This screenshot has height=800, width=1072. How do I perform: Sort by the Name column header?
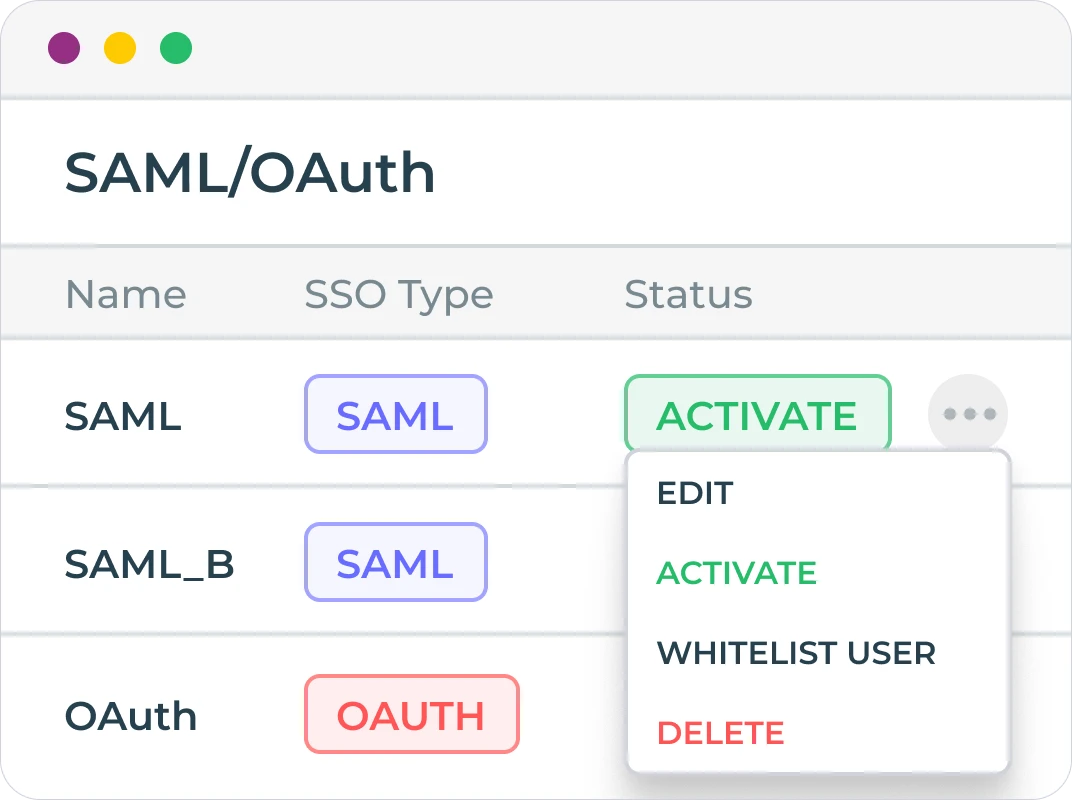pos(125,295)
